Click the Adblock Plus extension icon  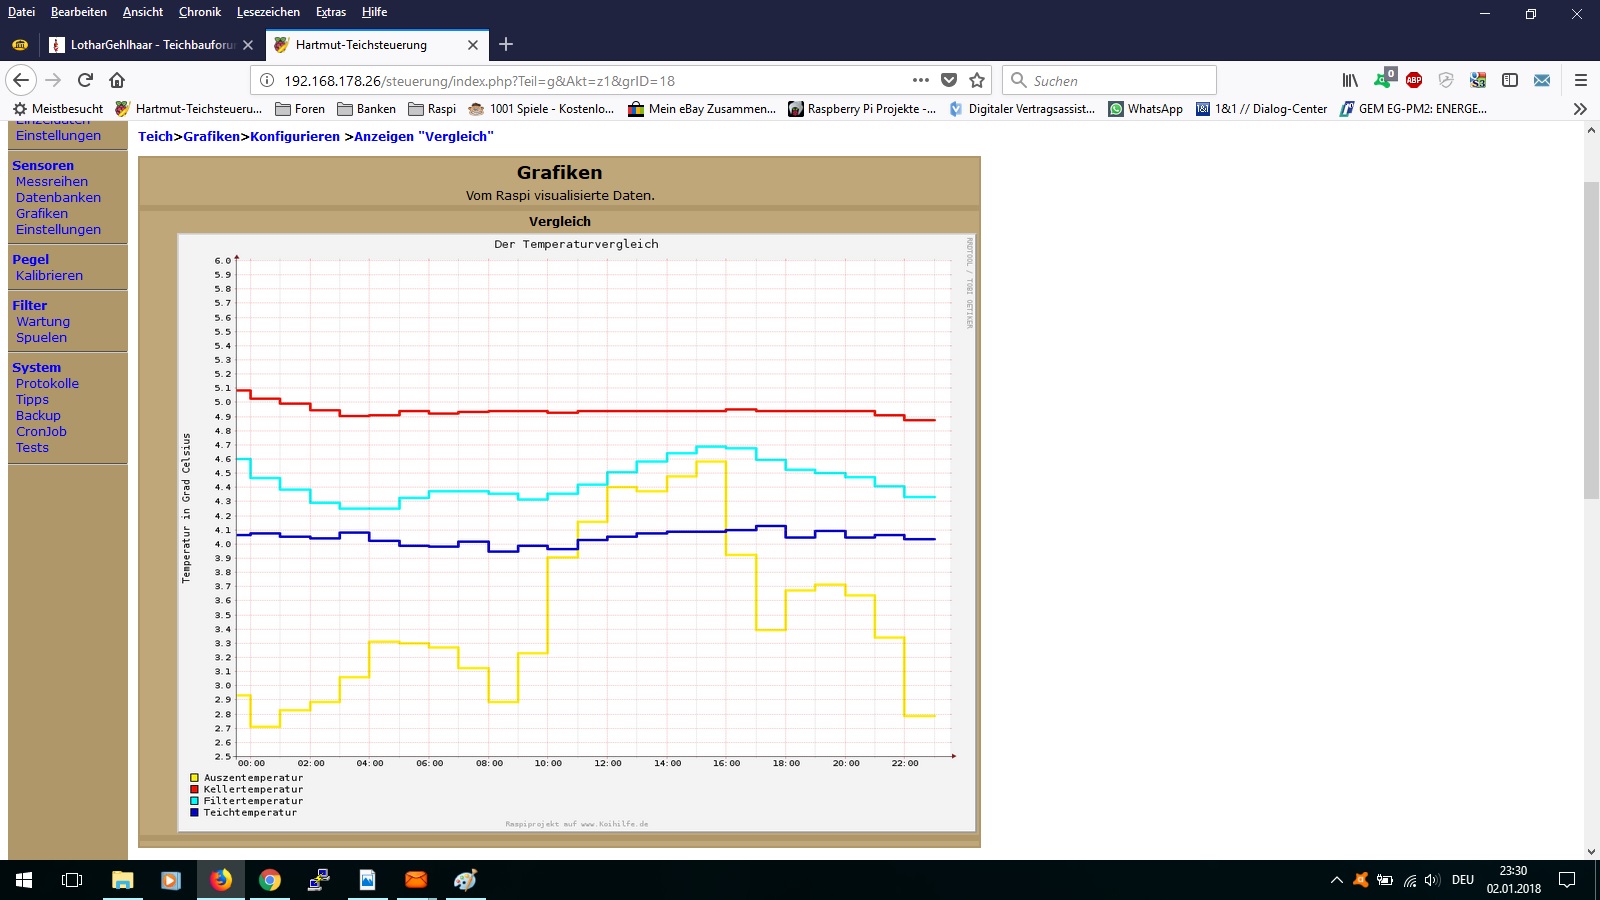1414,80
